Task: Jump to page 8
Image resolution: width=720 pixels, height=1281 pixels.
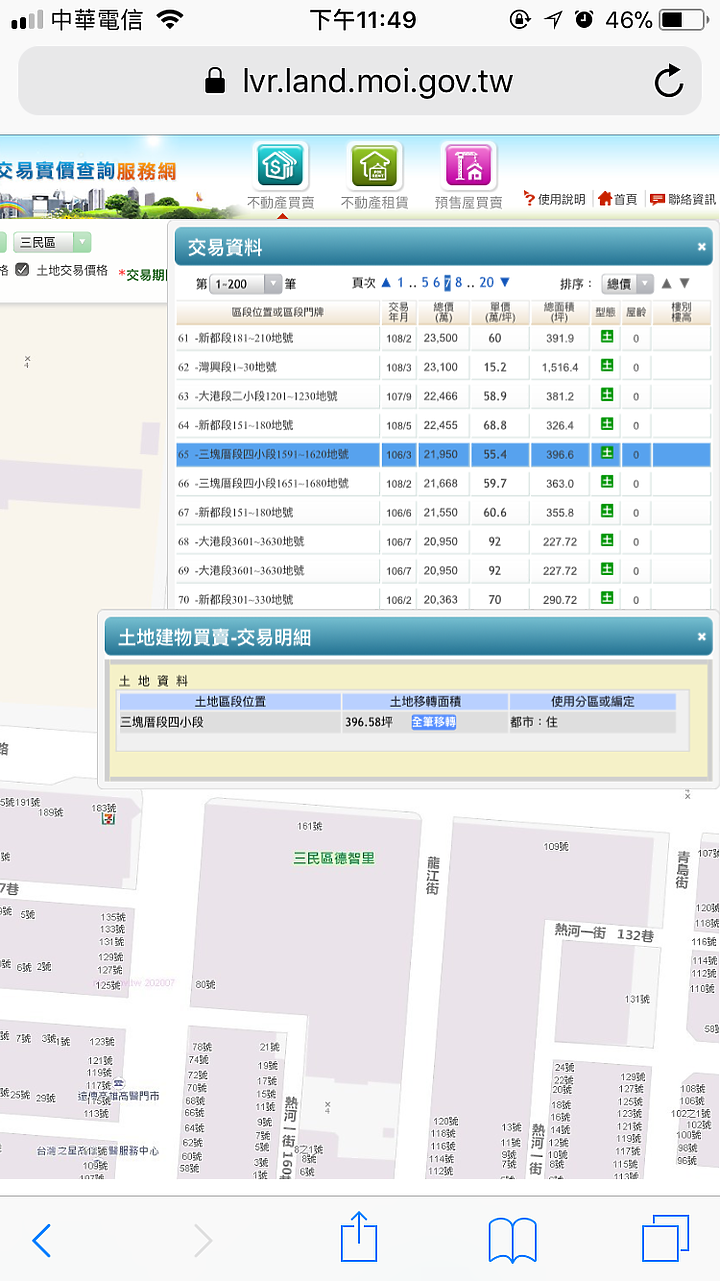Action: point(459,283)
